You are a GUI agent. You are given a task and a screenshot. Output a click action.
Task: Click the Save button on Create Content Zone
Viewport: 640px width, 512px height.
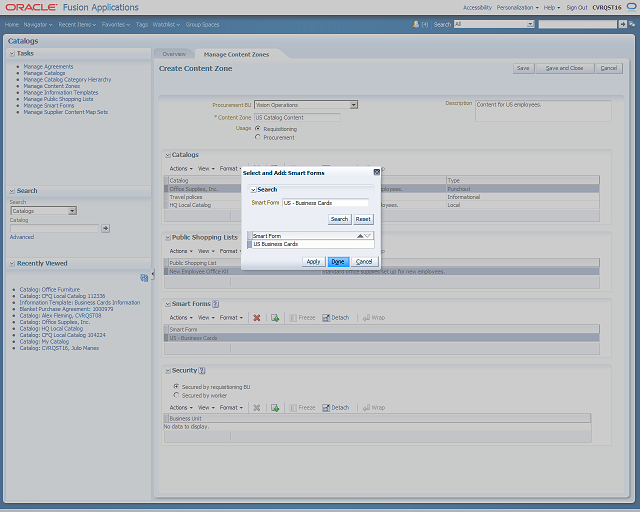[x=523, y=68]
